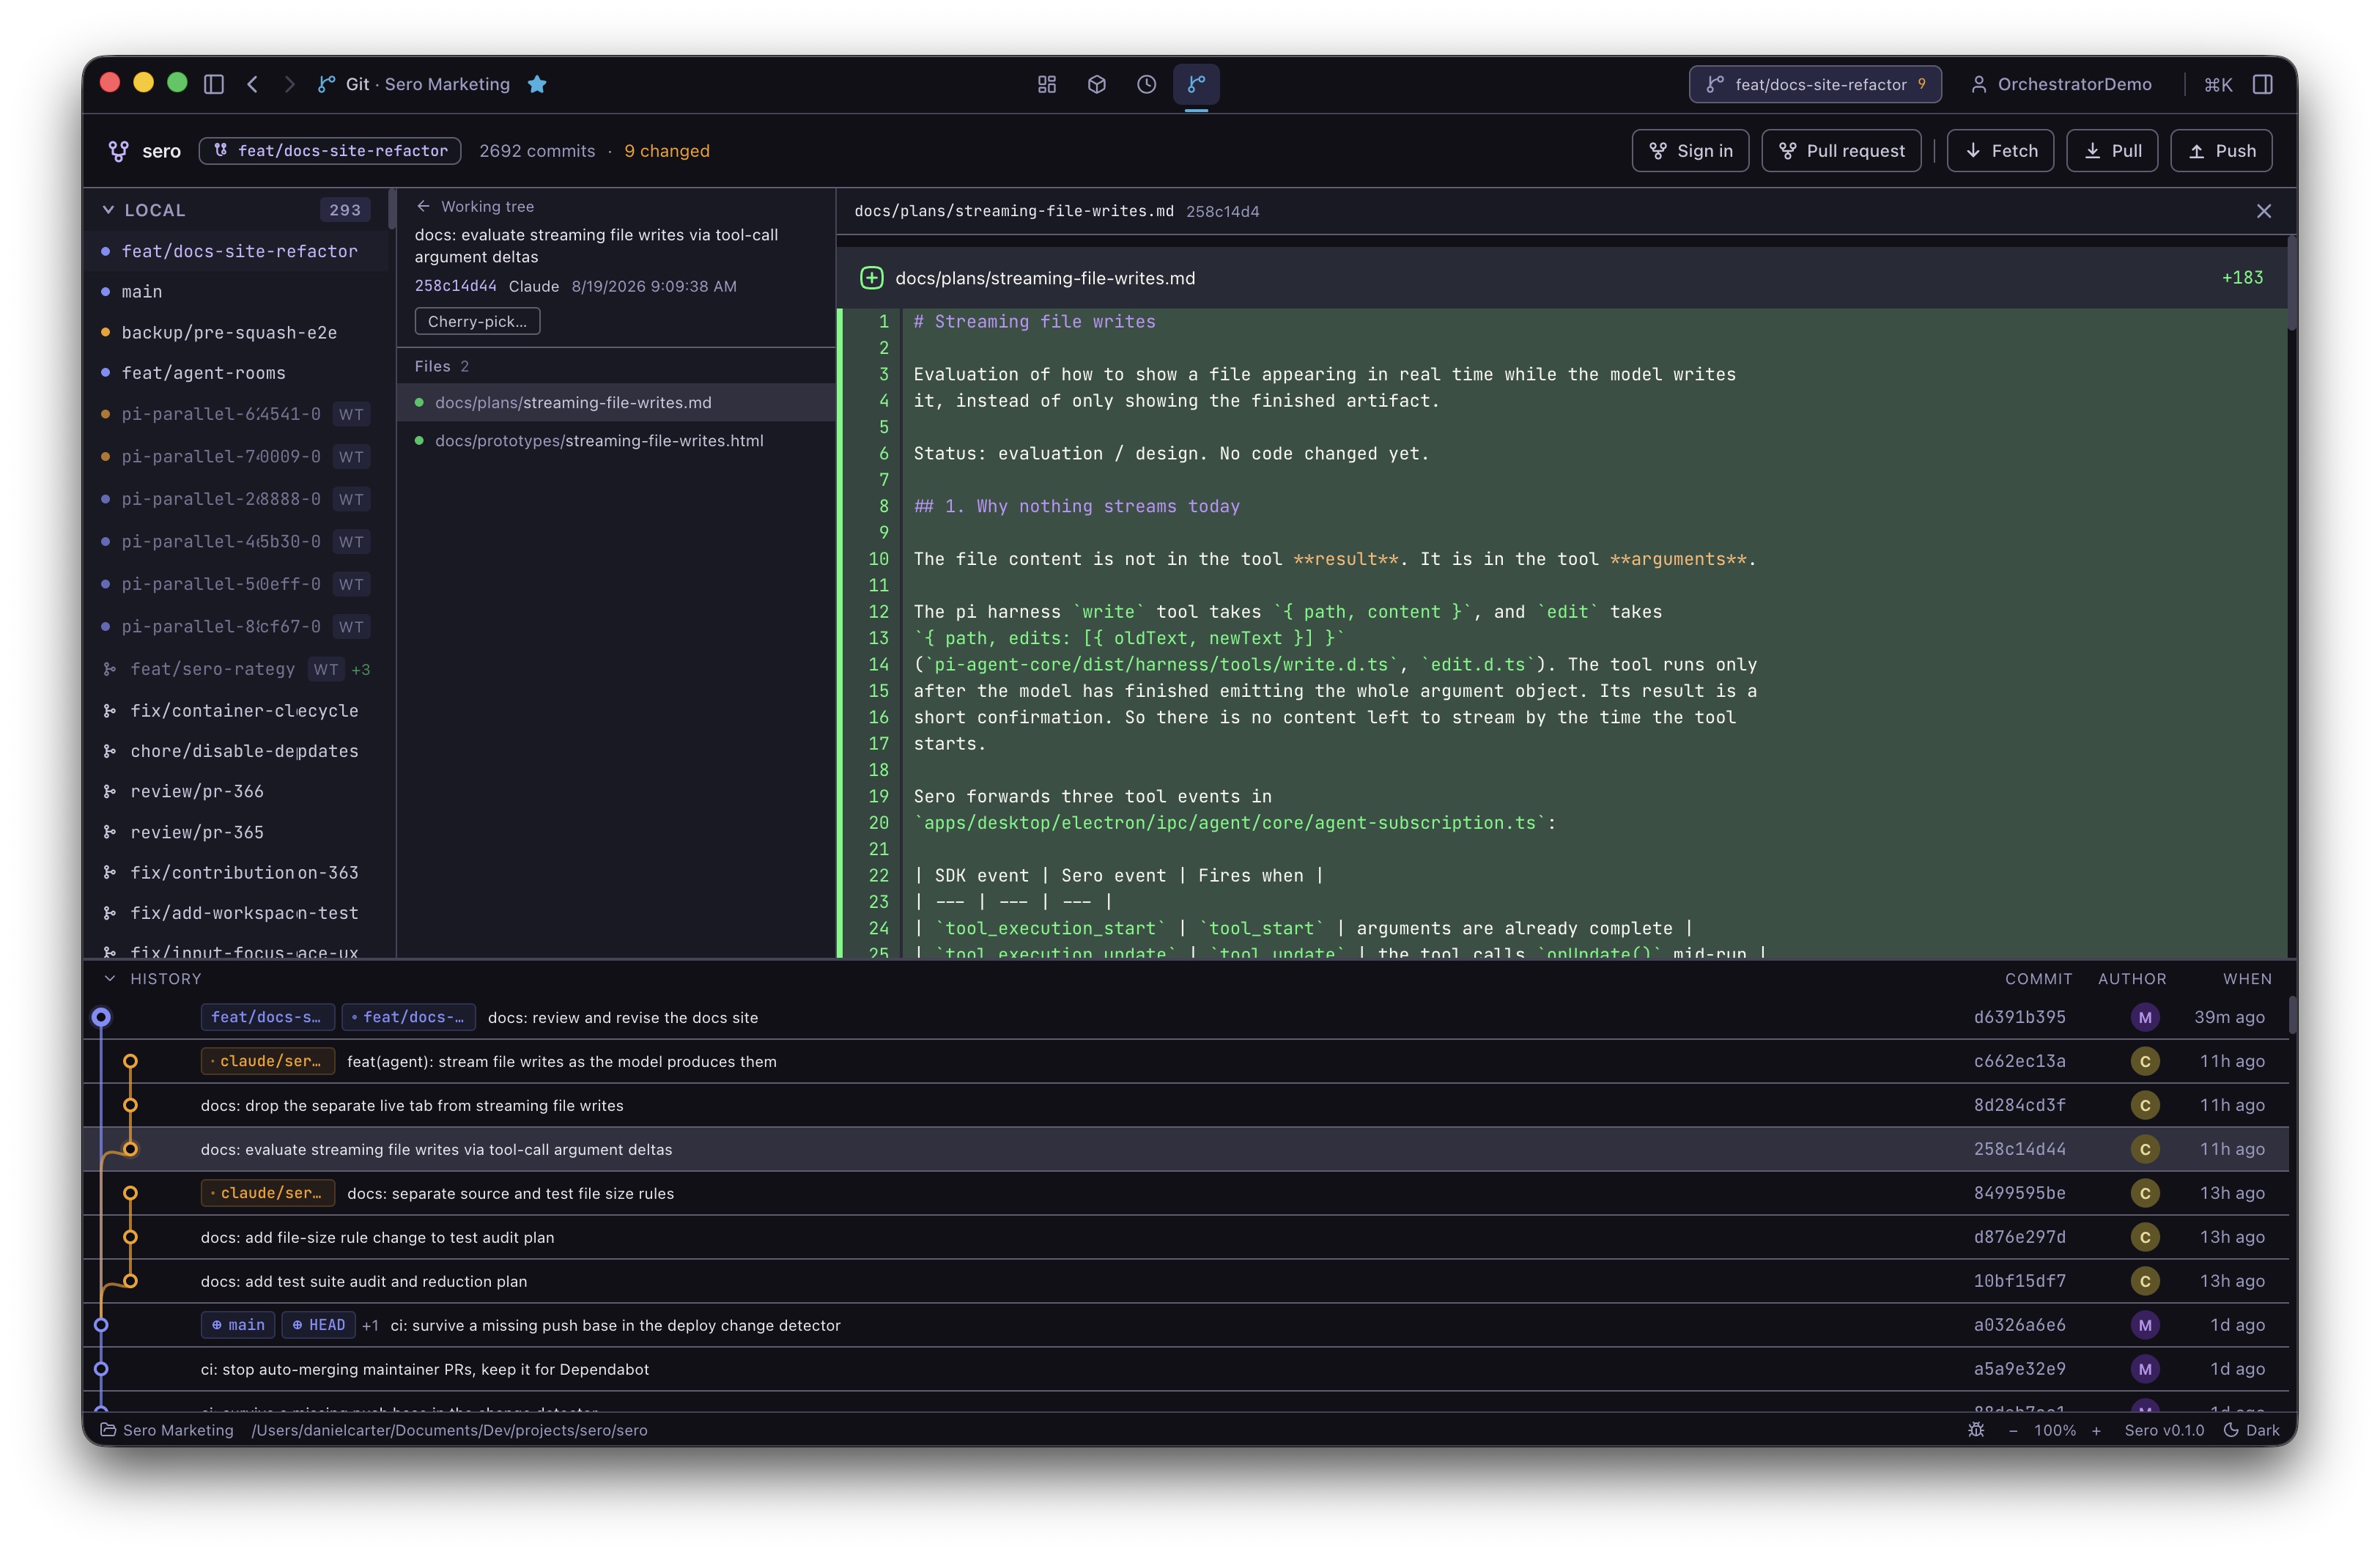Screen dimensions: 2380x1555
Task: Click the HEAD tag in history
Action: (318, 1326)
